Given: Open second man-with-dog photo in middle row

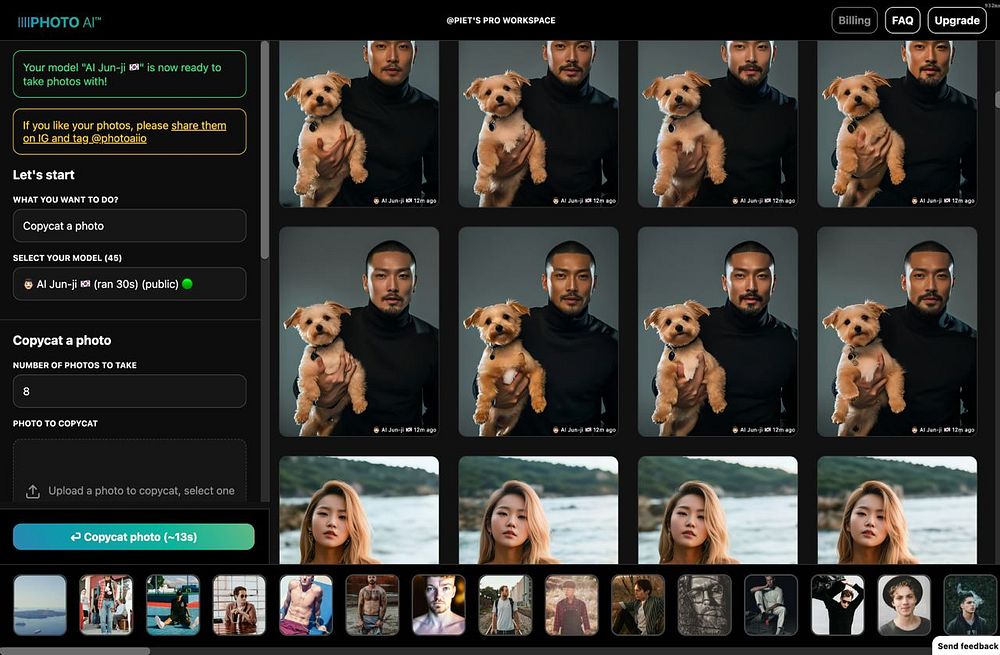Looking at the screenshot, I should click(538, 332).
